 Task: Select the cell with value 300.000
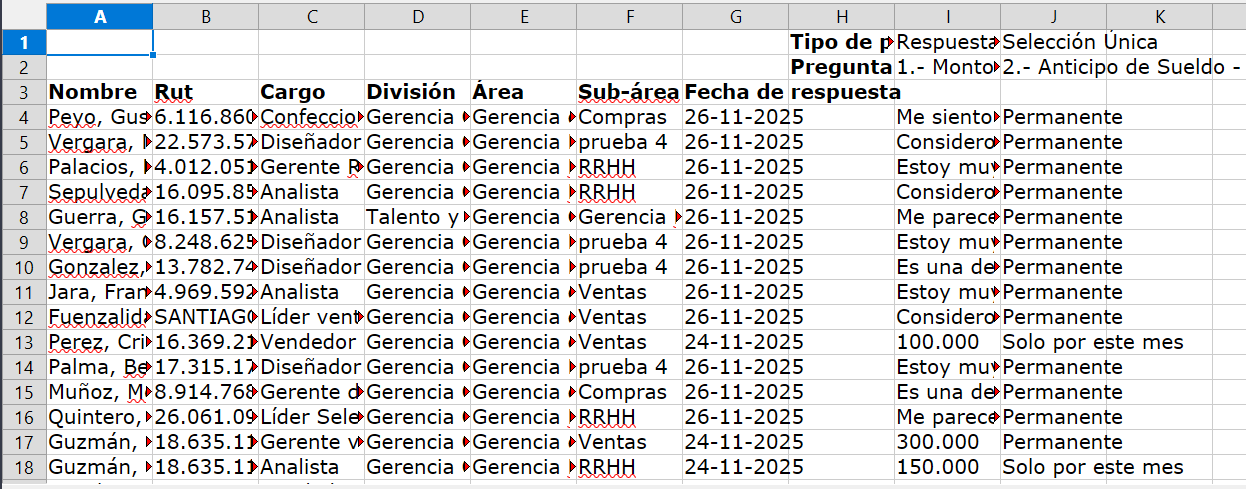(x=946, y=442)
